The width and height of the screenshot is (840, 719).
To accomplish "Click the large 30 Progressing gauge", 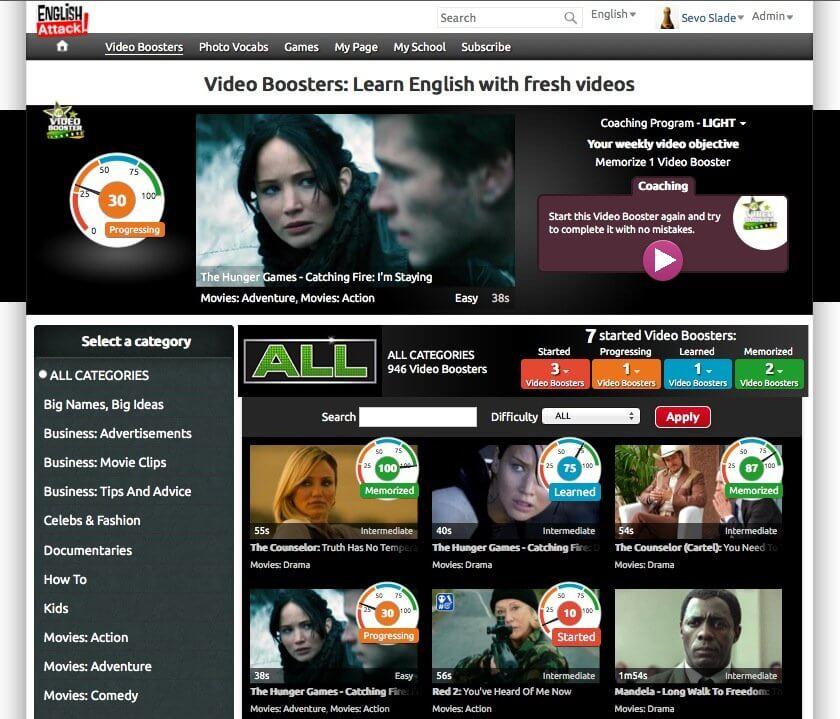I will [117, 200].
